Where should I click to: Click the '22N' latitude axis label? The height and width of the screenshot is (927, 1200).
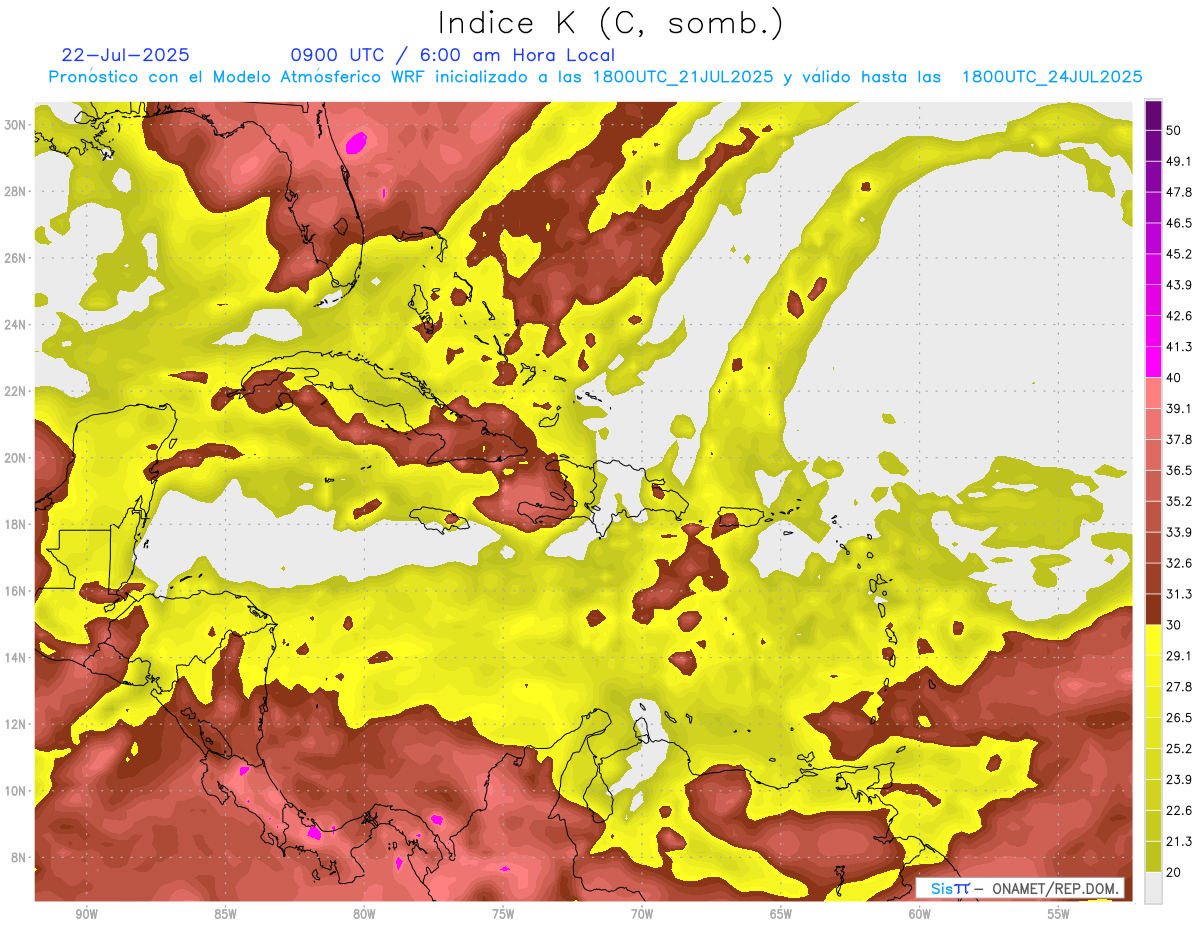16,391
